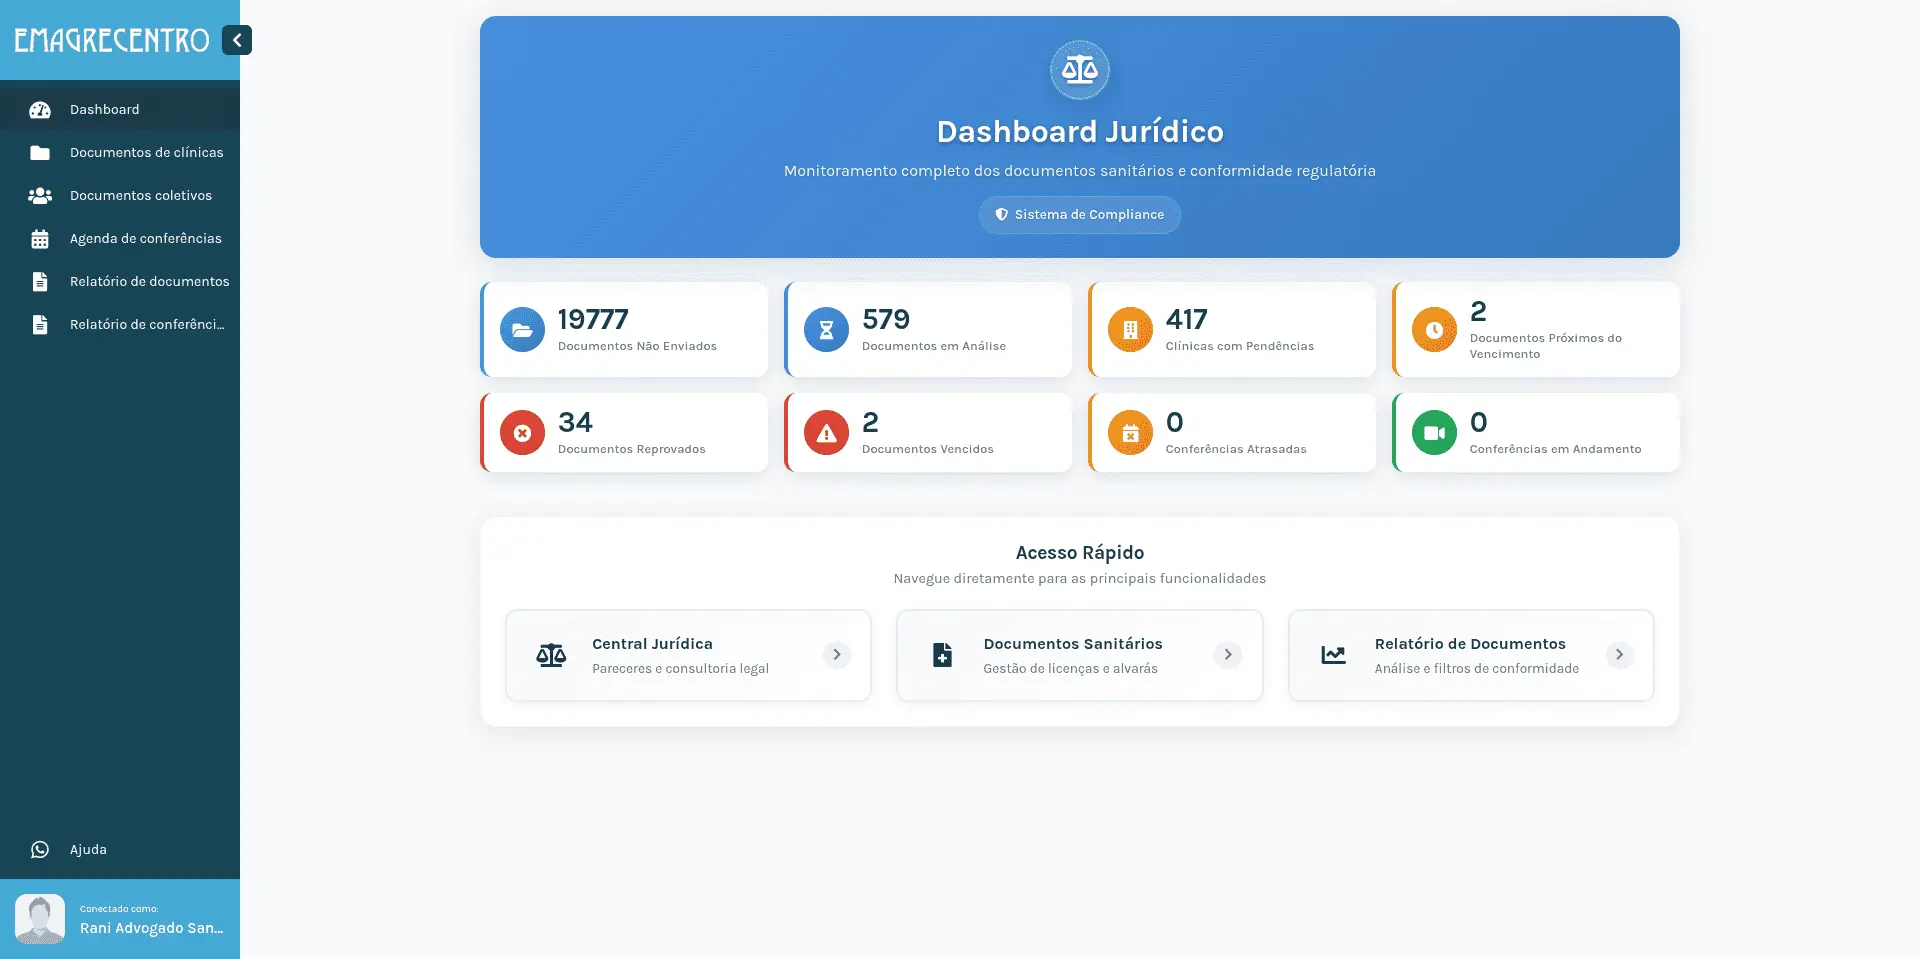This screenshot has height=959, width=1920.
Task: Click the video camera icon for Conferências em Andamento
Action: (1434, 433)
